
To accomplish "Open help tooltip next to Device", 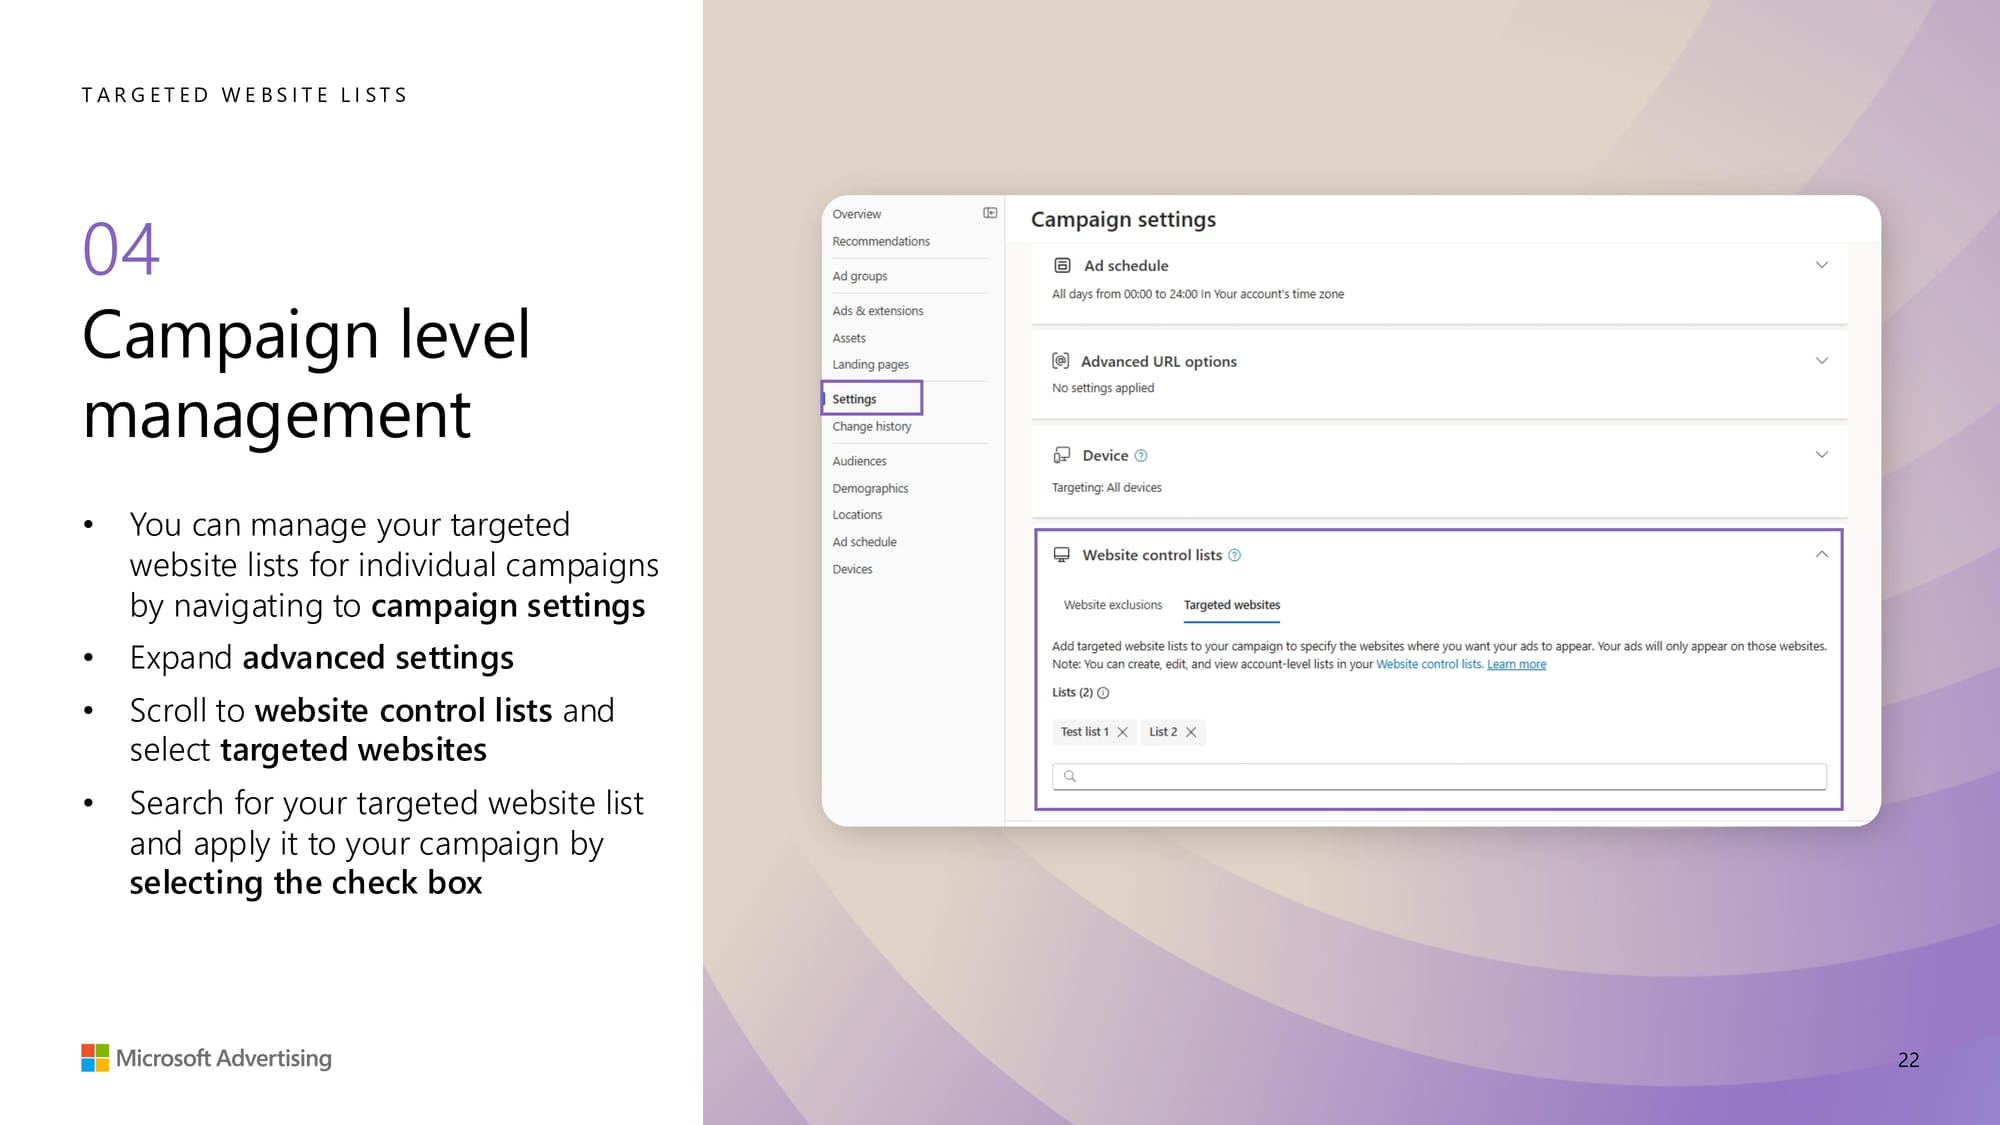I will pyautogui.click(x=1141, y=456).
